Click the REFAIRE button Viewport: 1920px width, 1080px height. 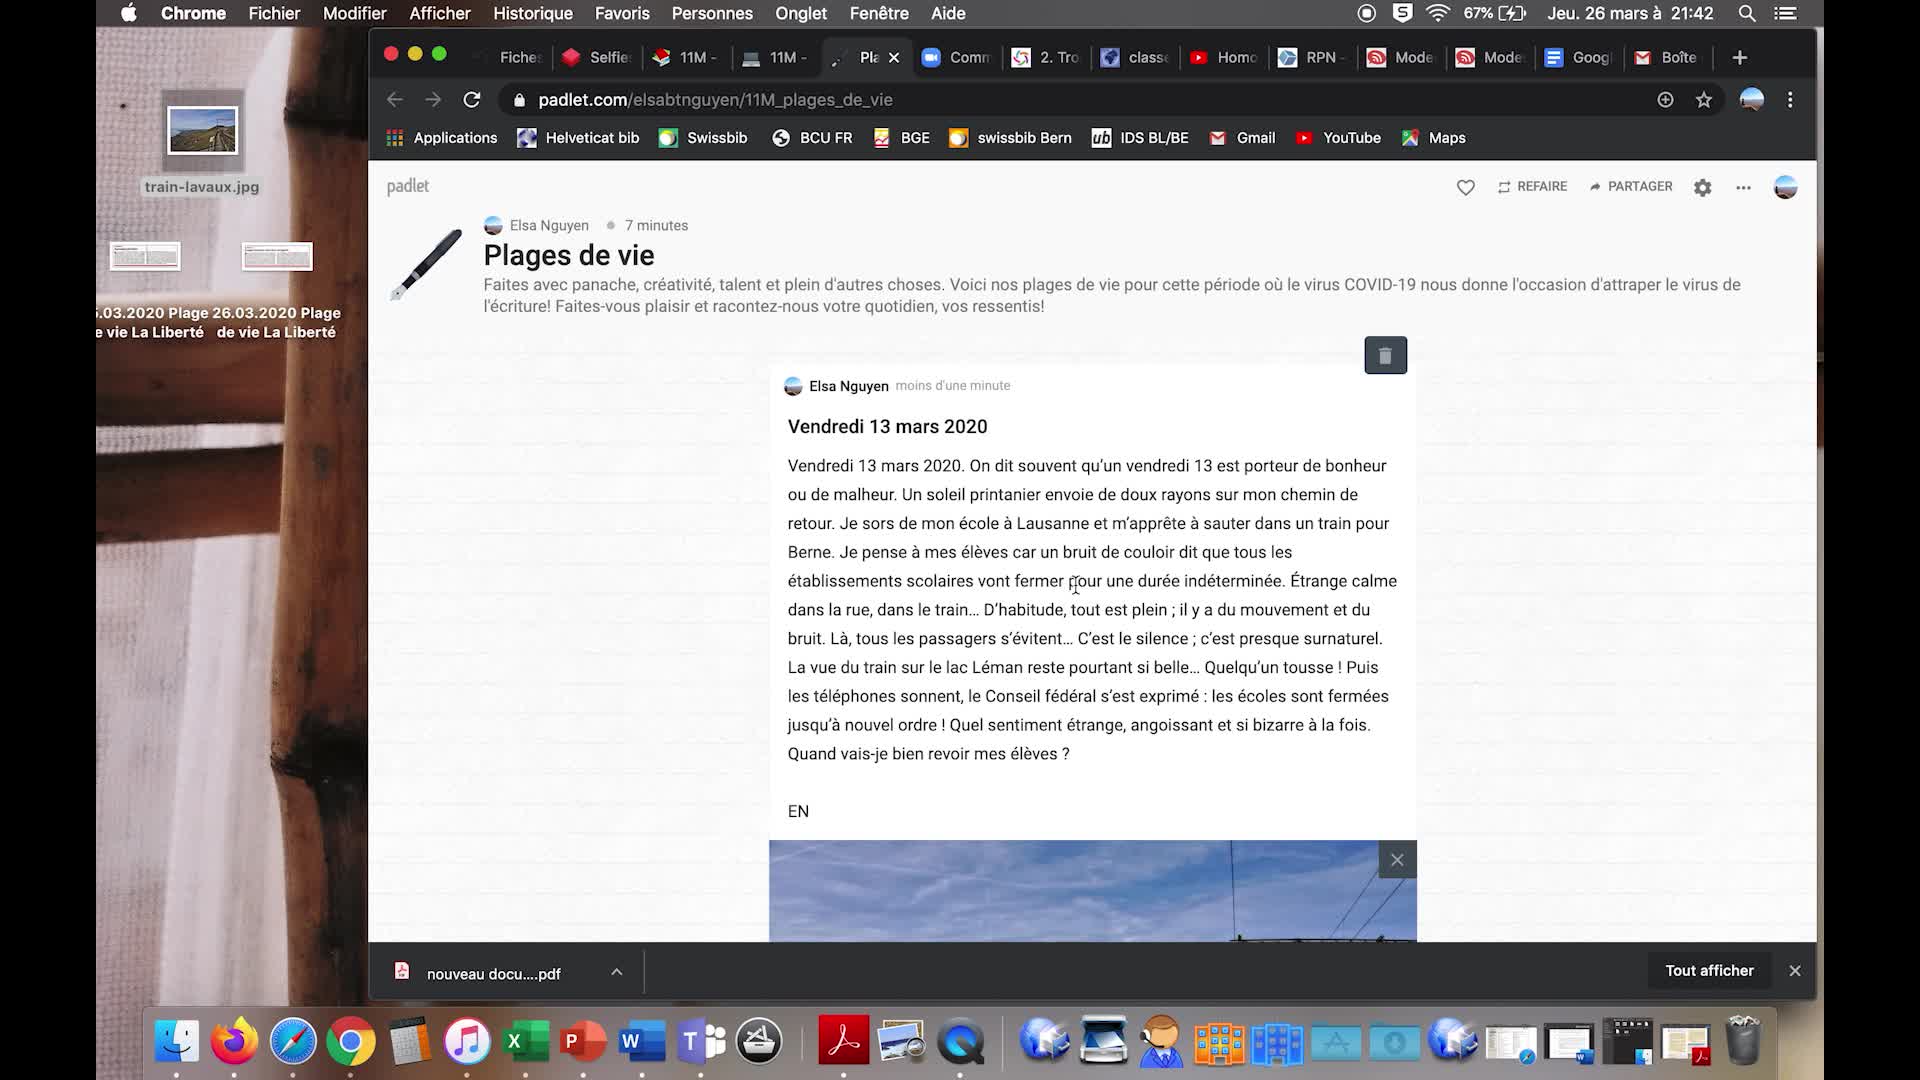tap(1532, 187)
